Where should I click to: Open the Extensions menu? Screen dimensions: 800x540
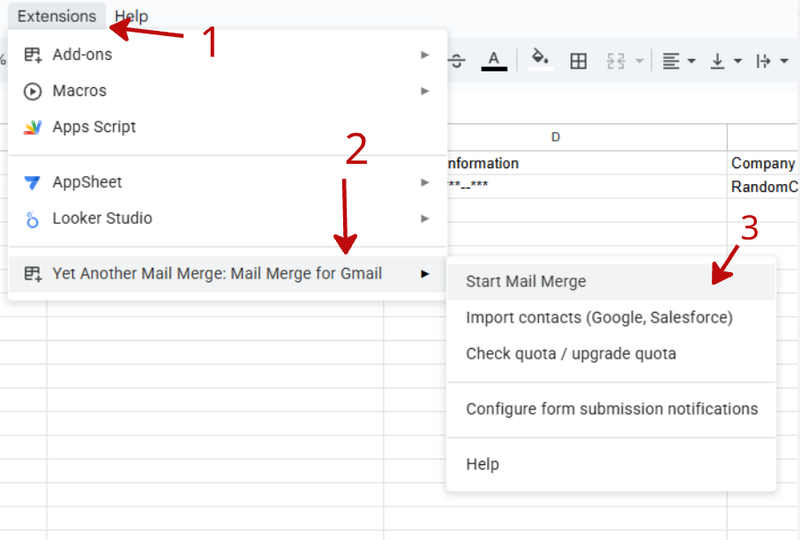(57, 16)
